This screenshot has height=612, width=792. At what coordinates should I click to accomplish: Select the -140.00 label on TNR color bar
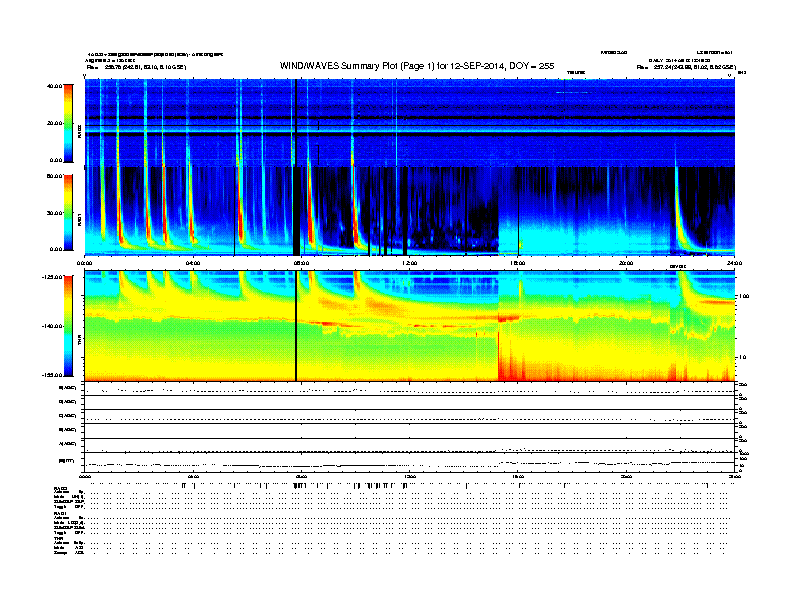pos(53,326)
